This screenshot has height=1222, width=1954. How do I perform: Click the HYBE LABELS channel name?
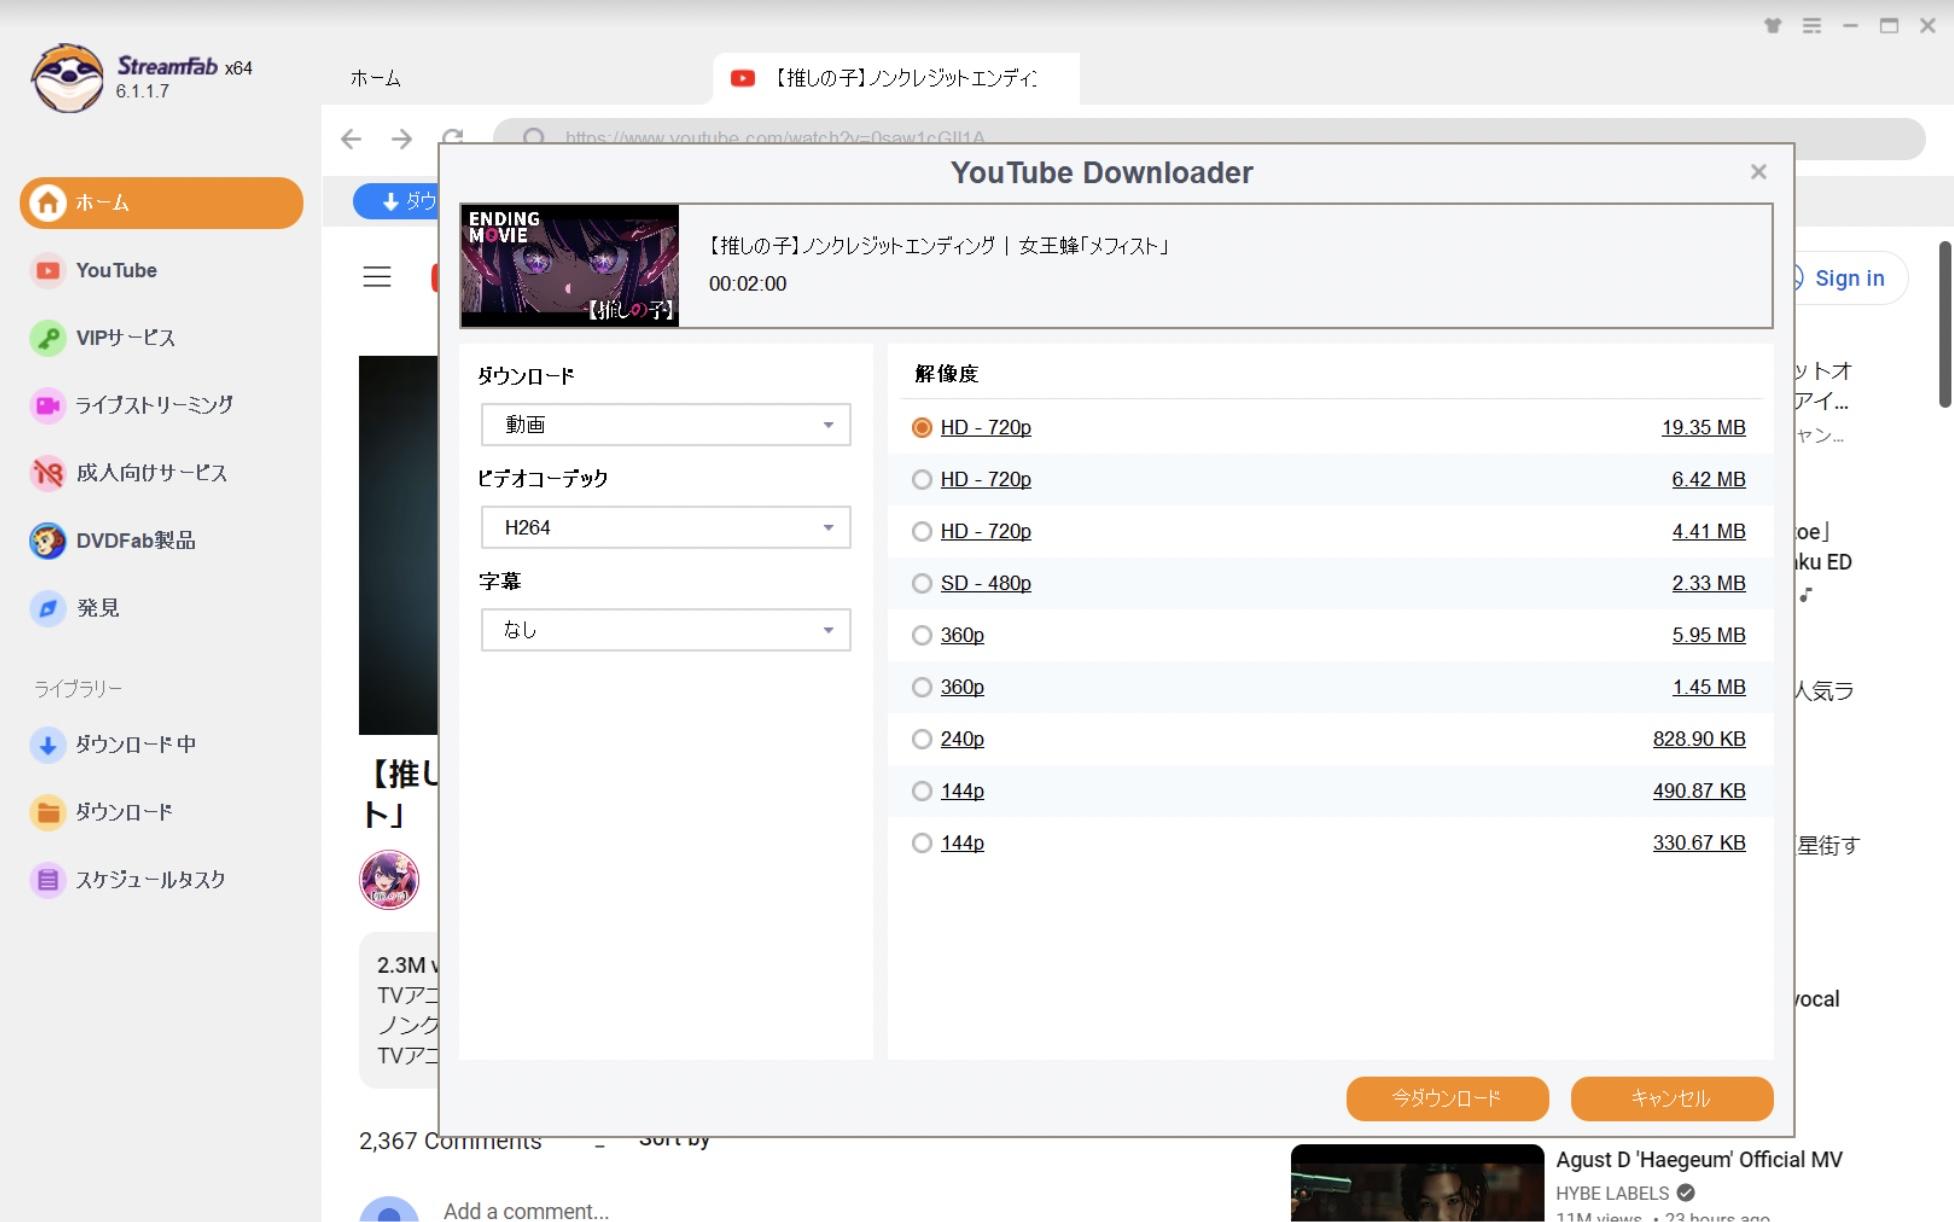(1612, 1193)
